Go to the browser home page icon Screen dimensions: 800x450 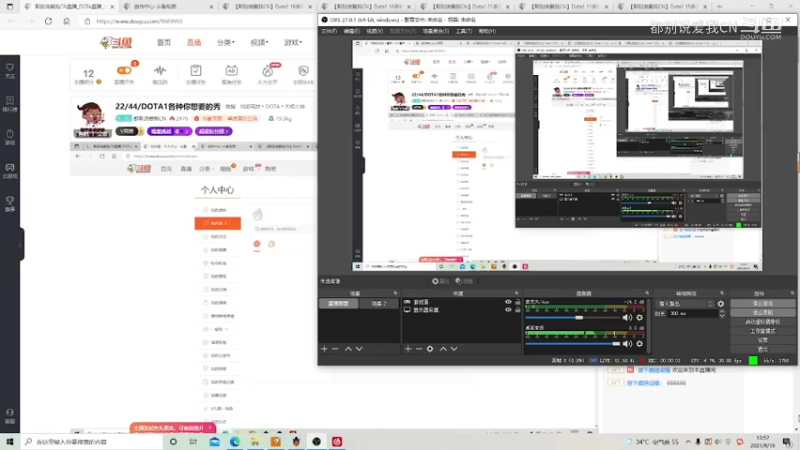(66, 21)
